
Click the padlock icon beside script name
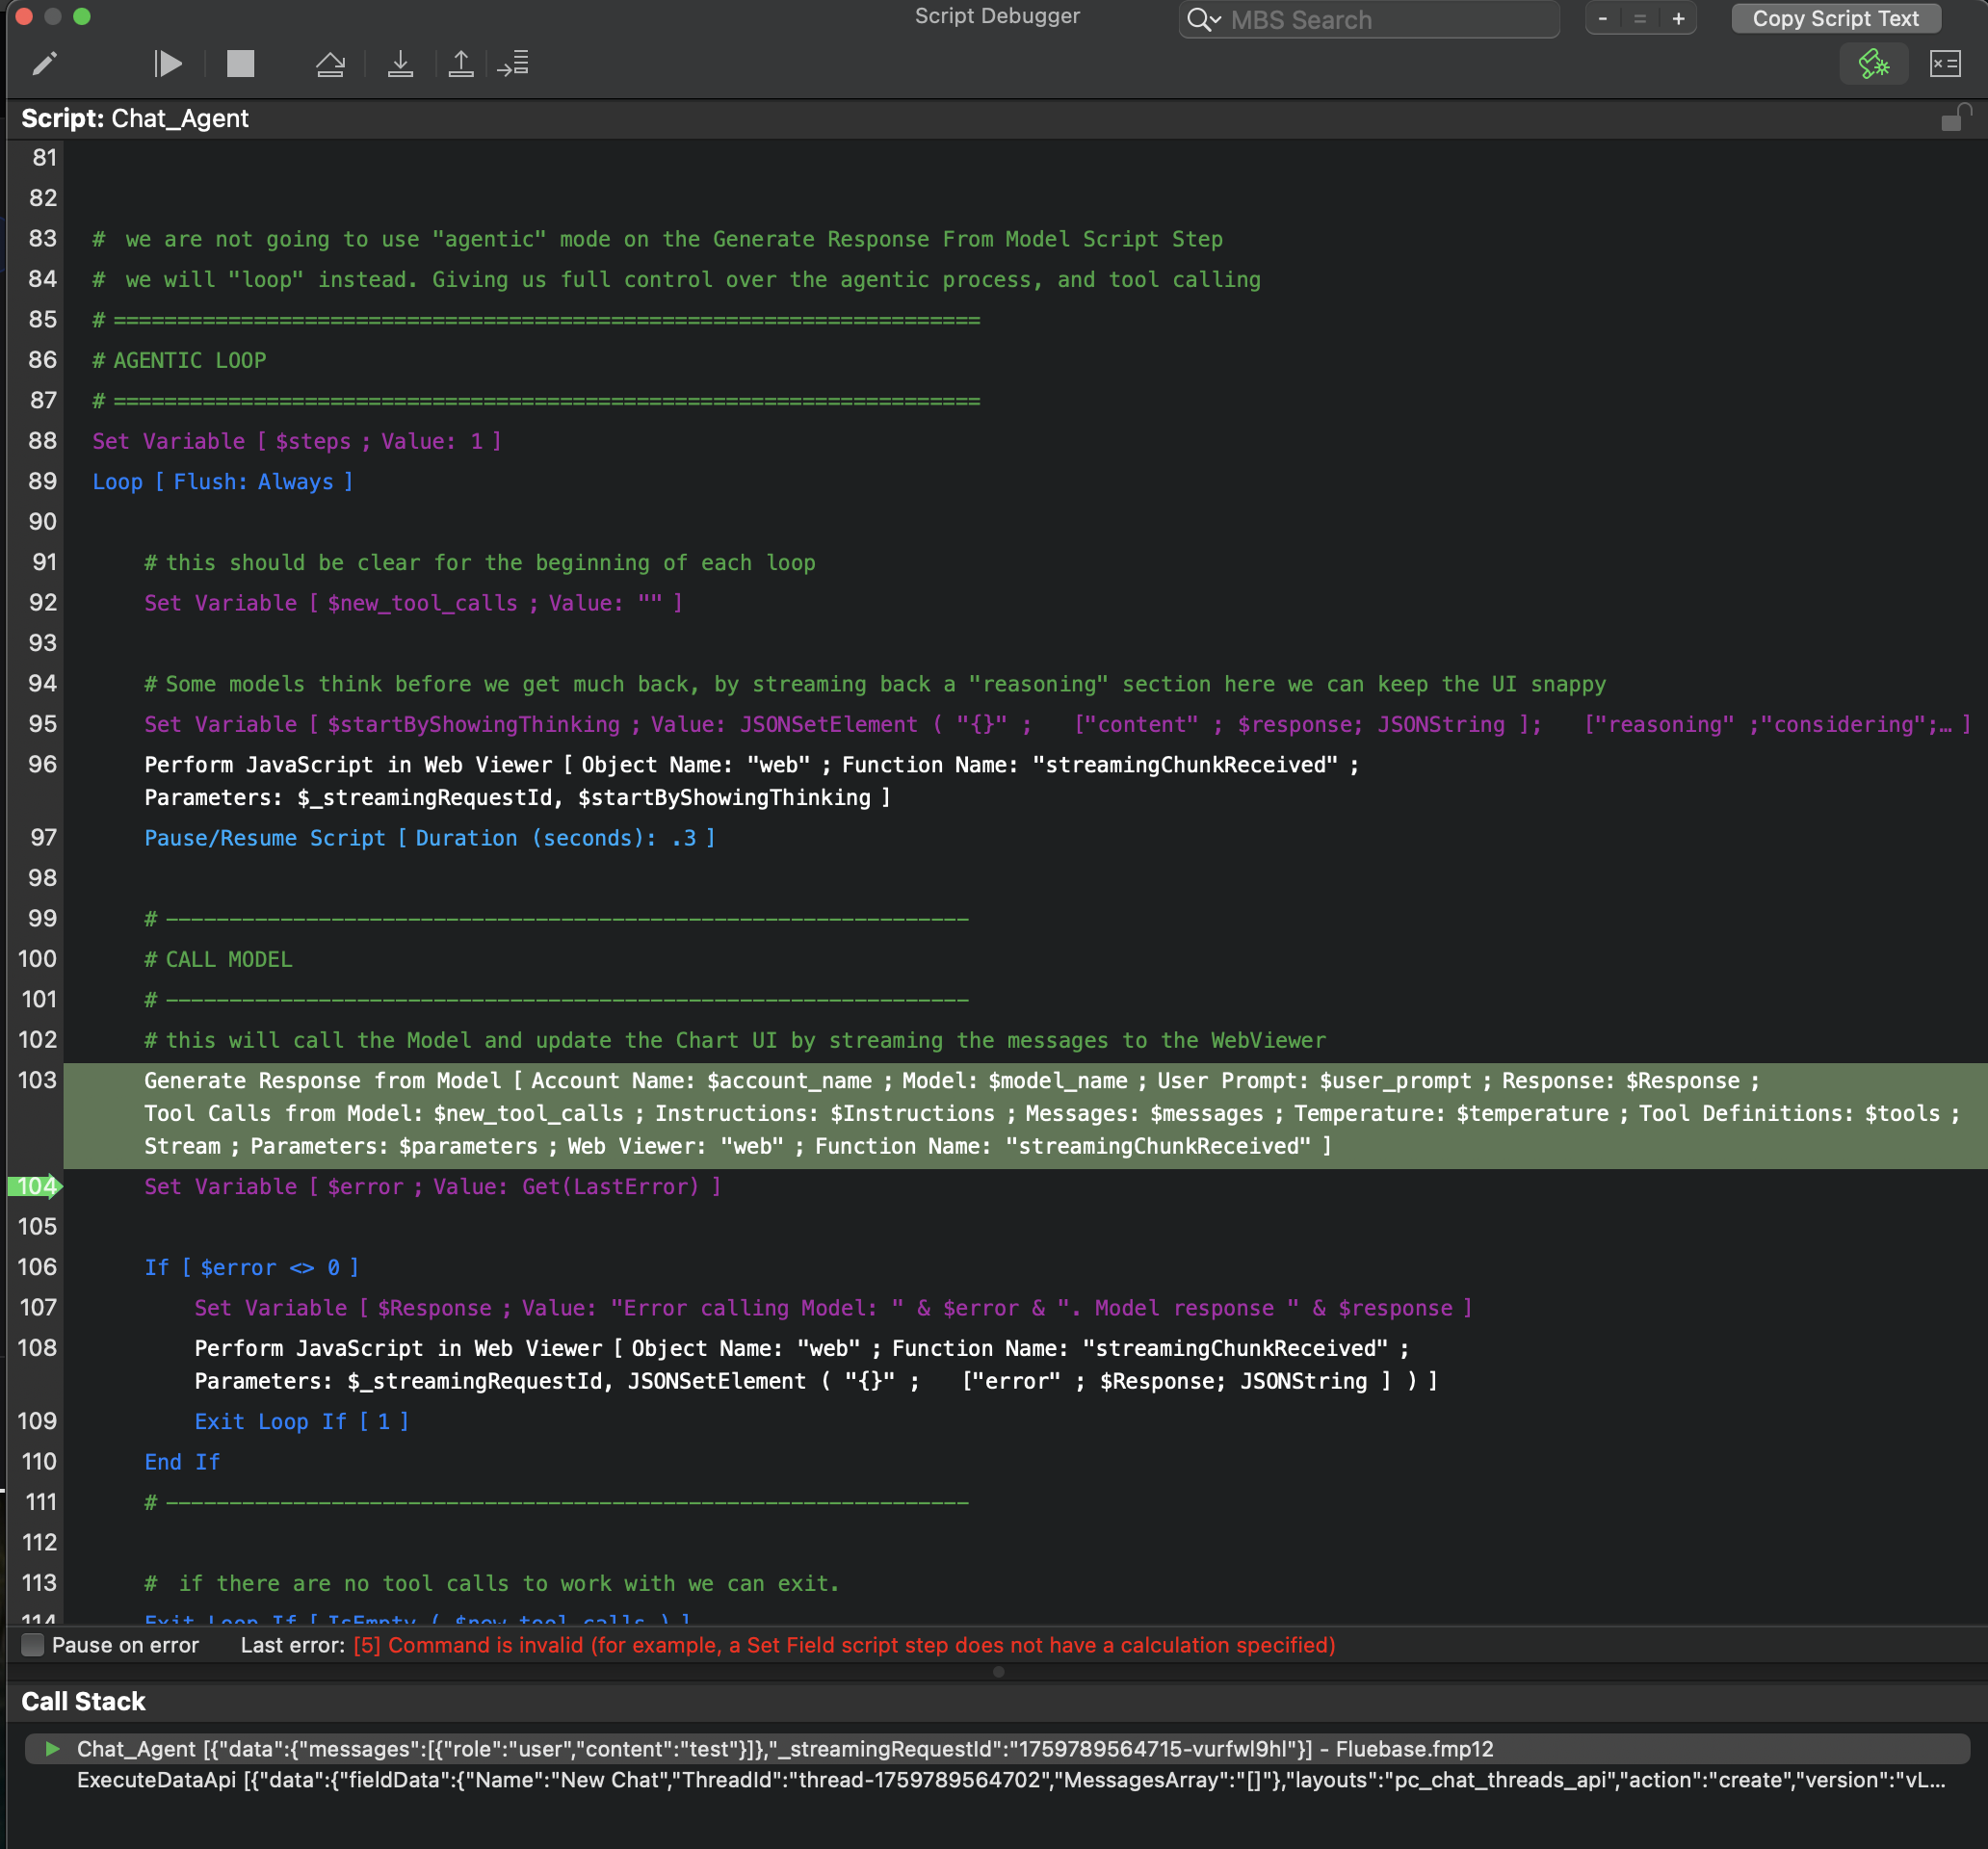1953,118
